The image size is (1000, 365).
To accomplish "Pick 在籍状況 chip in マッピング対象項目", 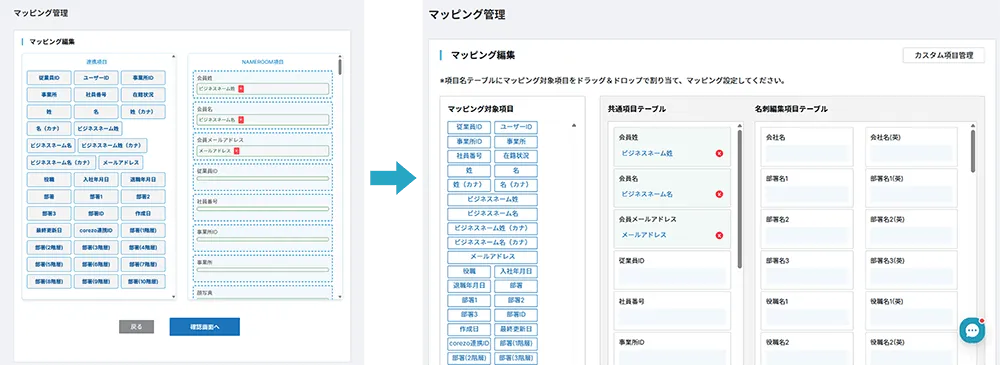I will click(x=516, y=156).
